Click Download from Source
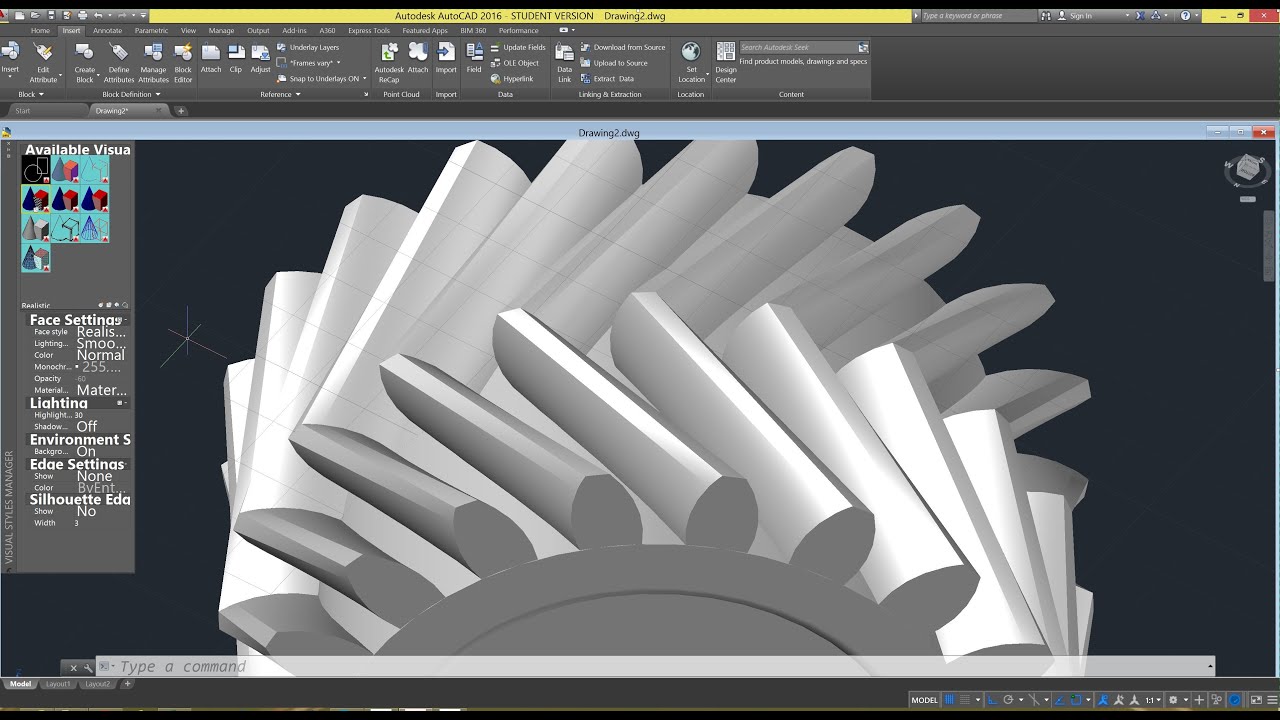 point(622,47)
